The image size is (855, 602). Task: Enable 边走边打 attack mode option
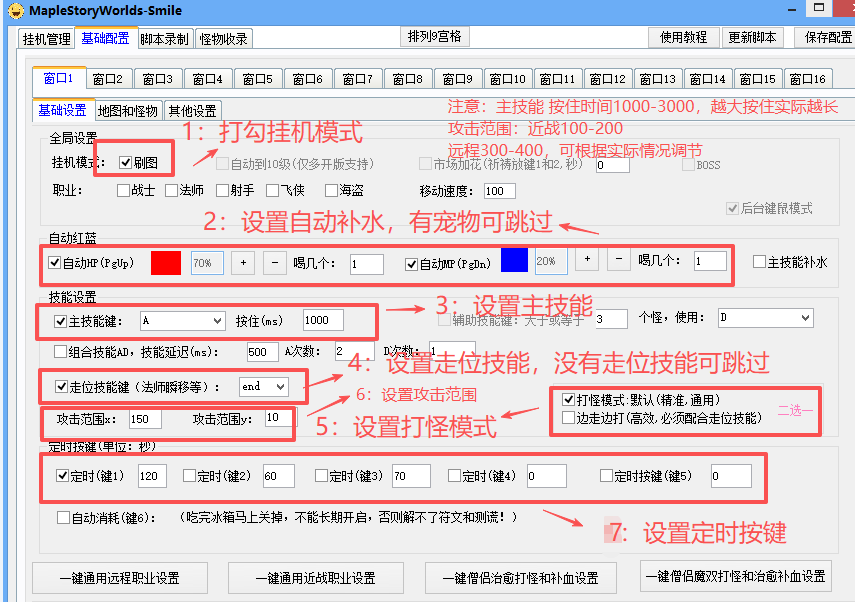[x=569, y=418]
